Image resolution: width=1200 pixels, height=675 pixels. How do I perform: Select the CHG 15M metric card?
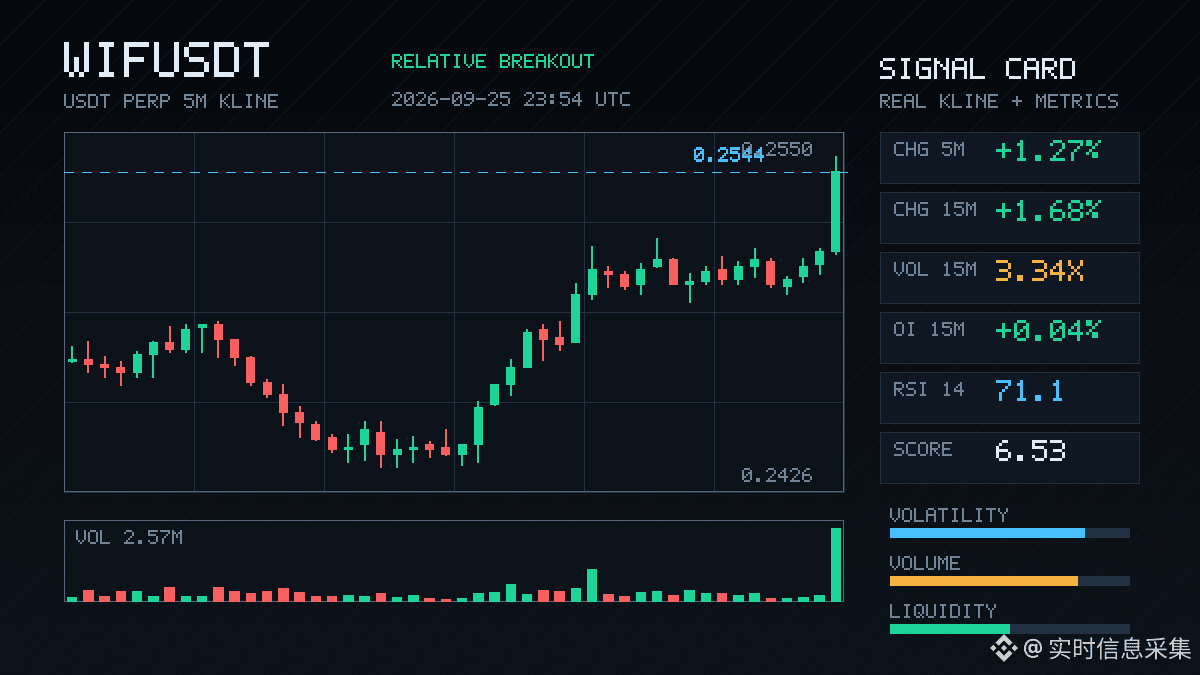pos(1009,218)
